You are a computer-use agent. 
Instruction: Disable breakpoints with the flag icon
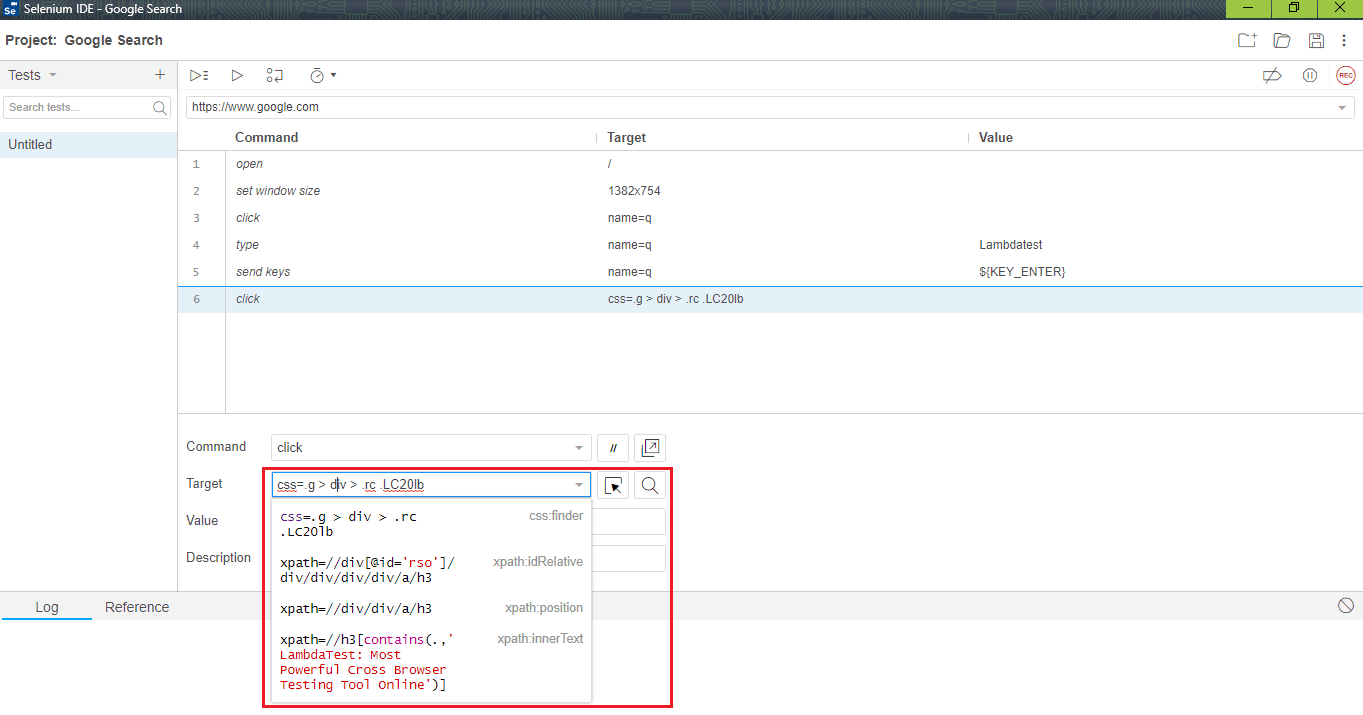1271,75
